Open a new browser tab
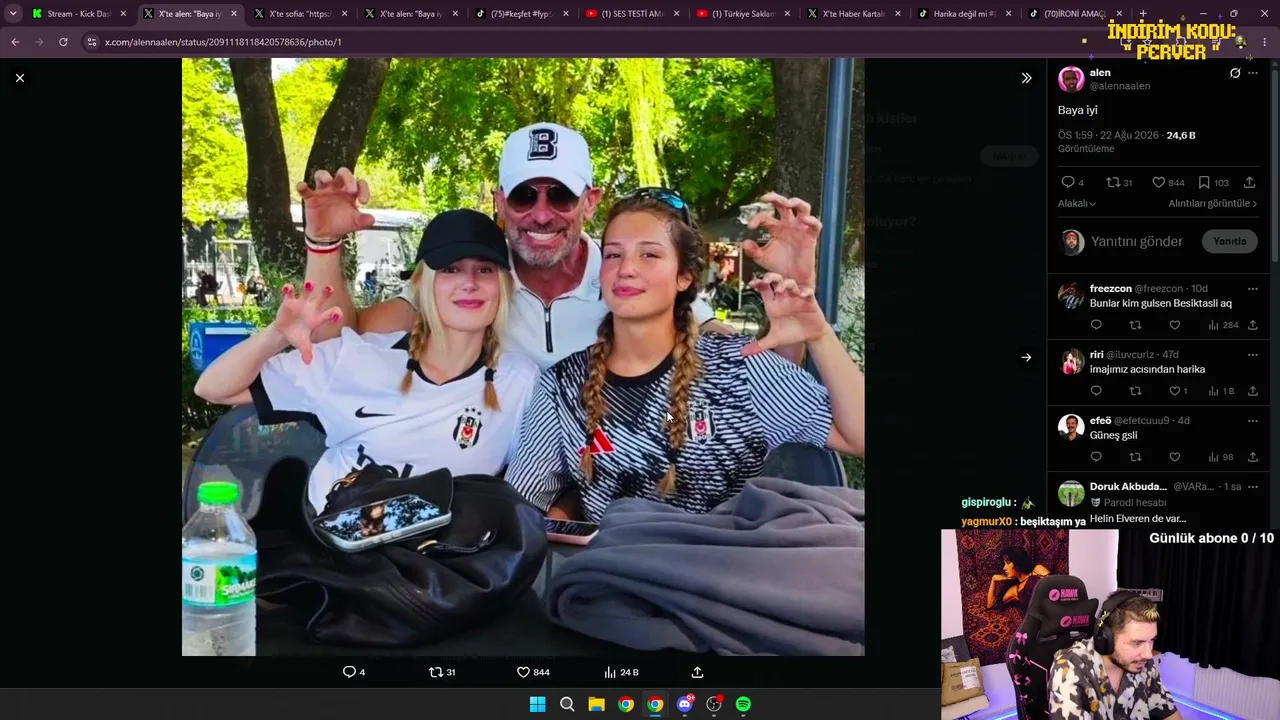This screenshot has width=1280, height=720. [x=1143, y=14]
